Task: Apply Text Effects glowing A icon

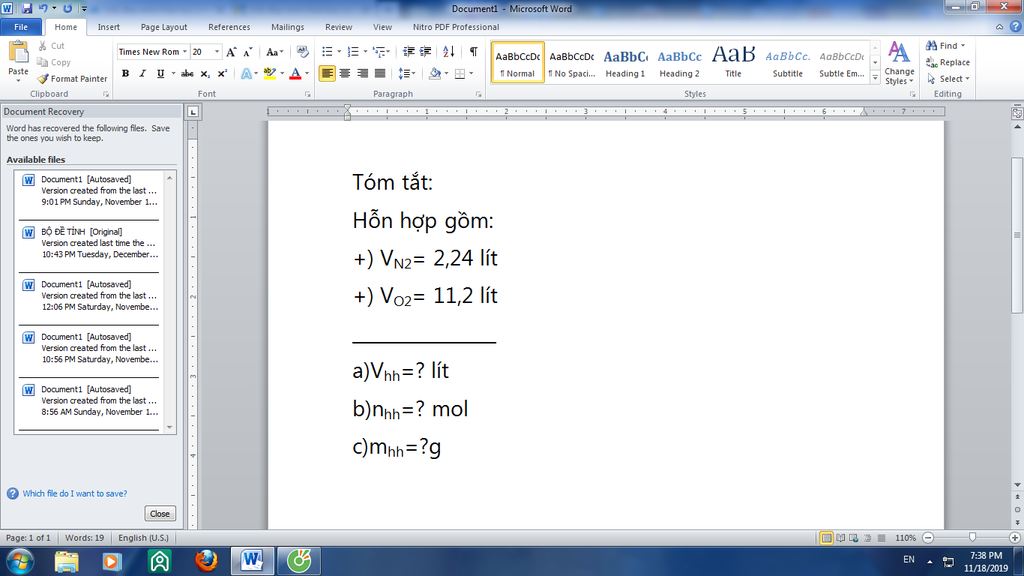Action: tap(246, 74)
